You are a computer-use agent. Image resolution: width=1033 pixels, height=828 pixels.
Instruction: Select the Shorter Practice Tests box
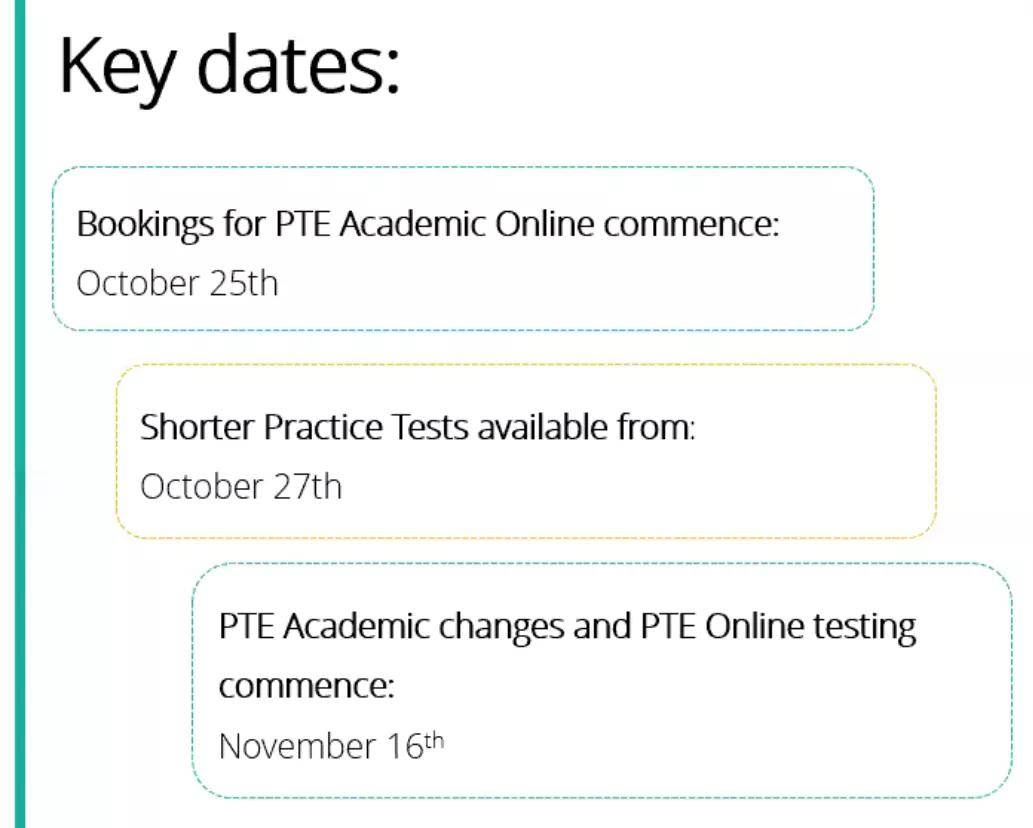point(526,451)
